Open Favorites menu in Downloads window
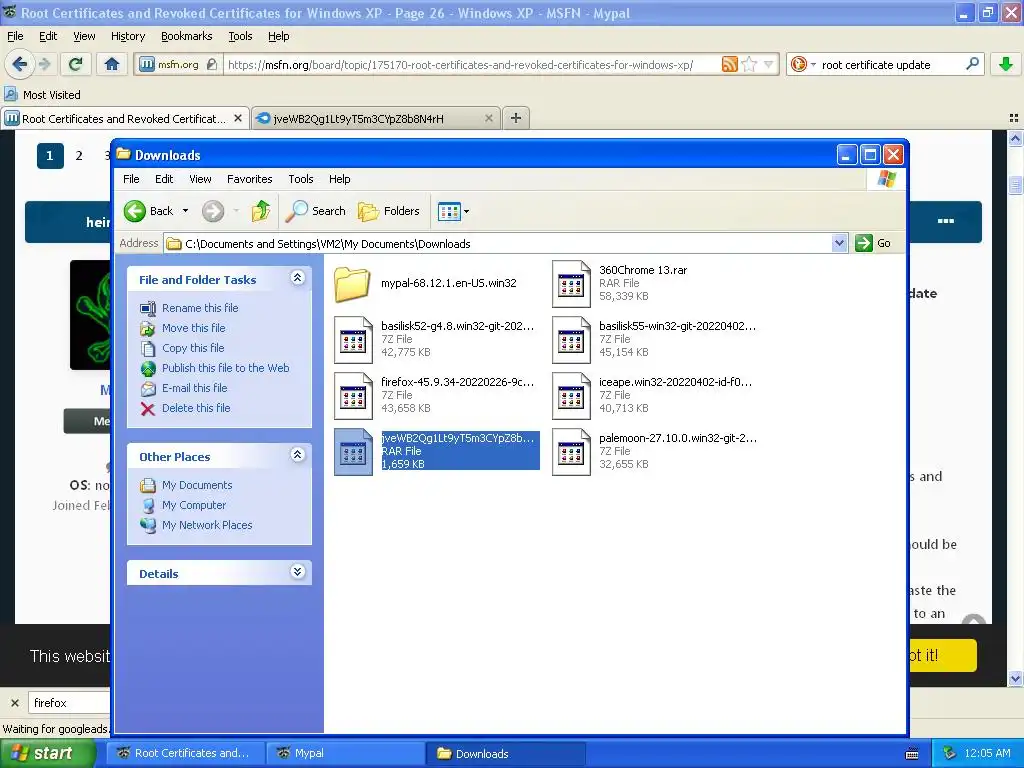Viewport: 1024px width, 768px height. click(249, 179)
